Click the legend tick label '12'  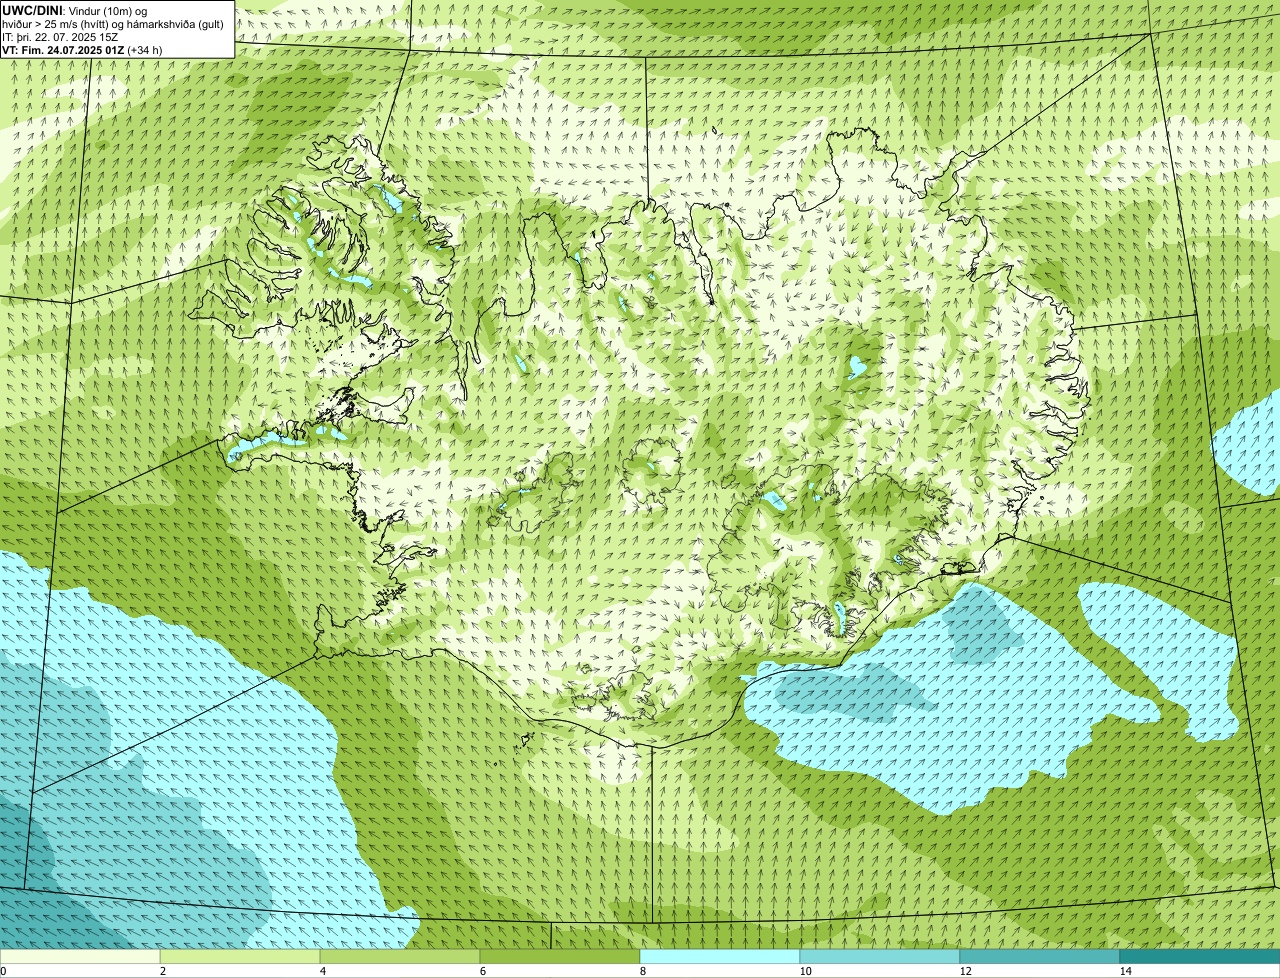[x=965, y=971]
